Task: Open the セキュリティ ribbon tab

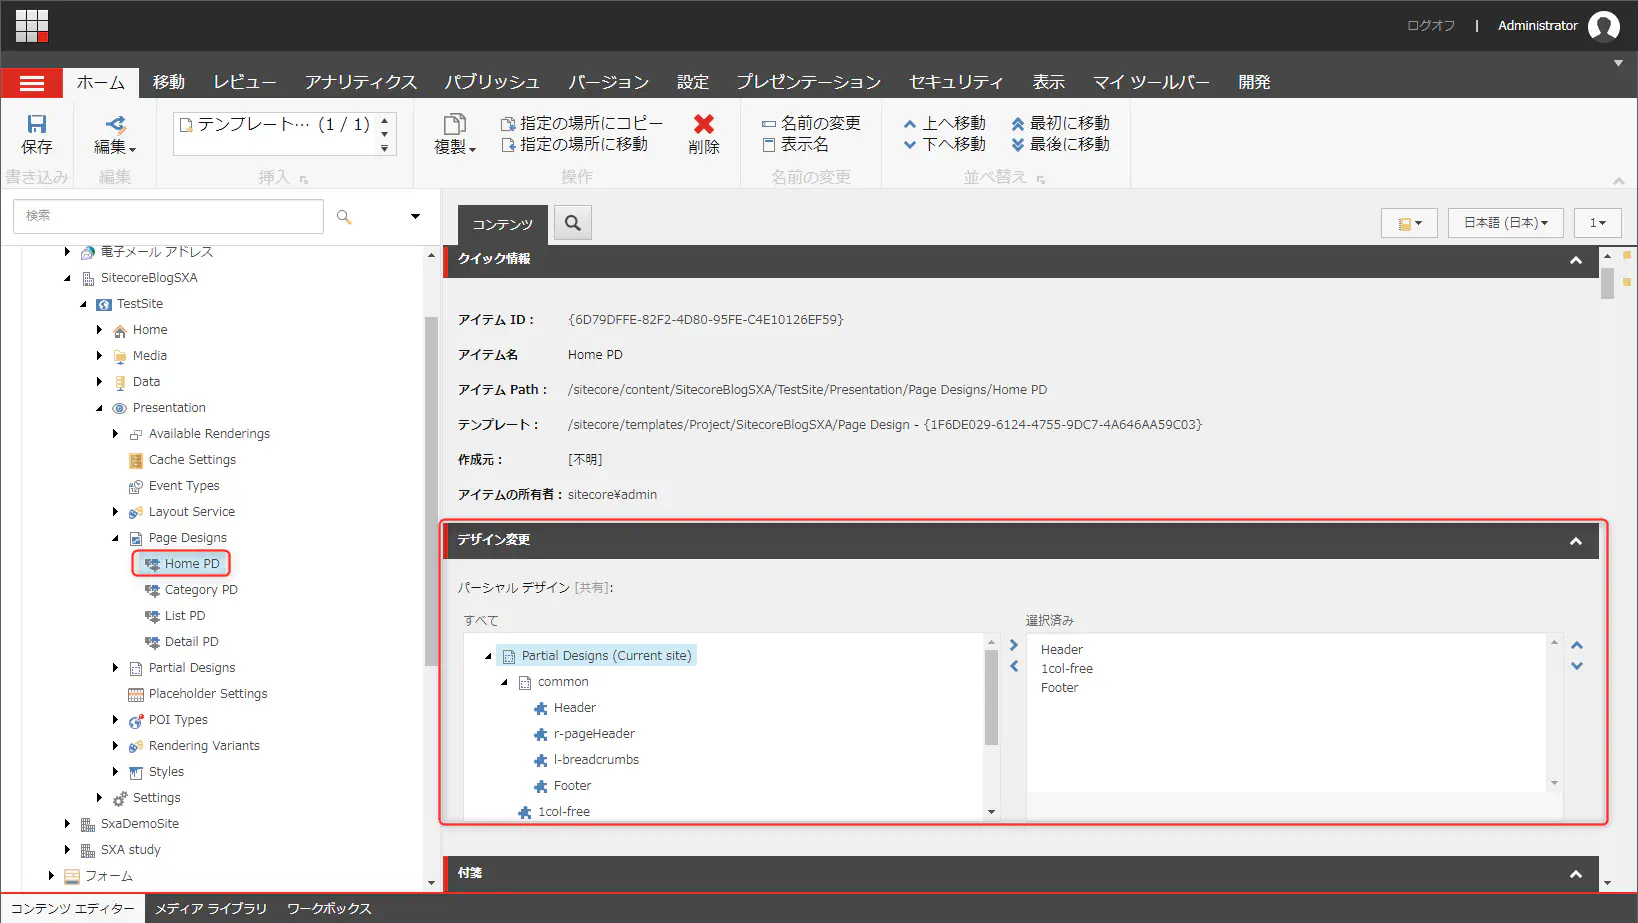Action: click(956, 82)
